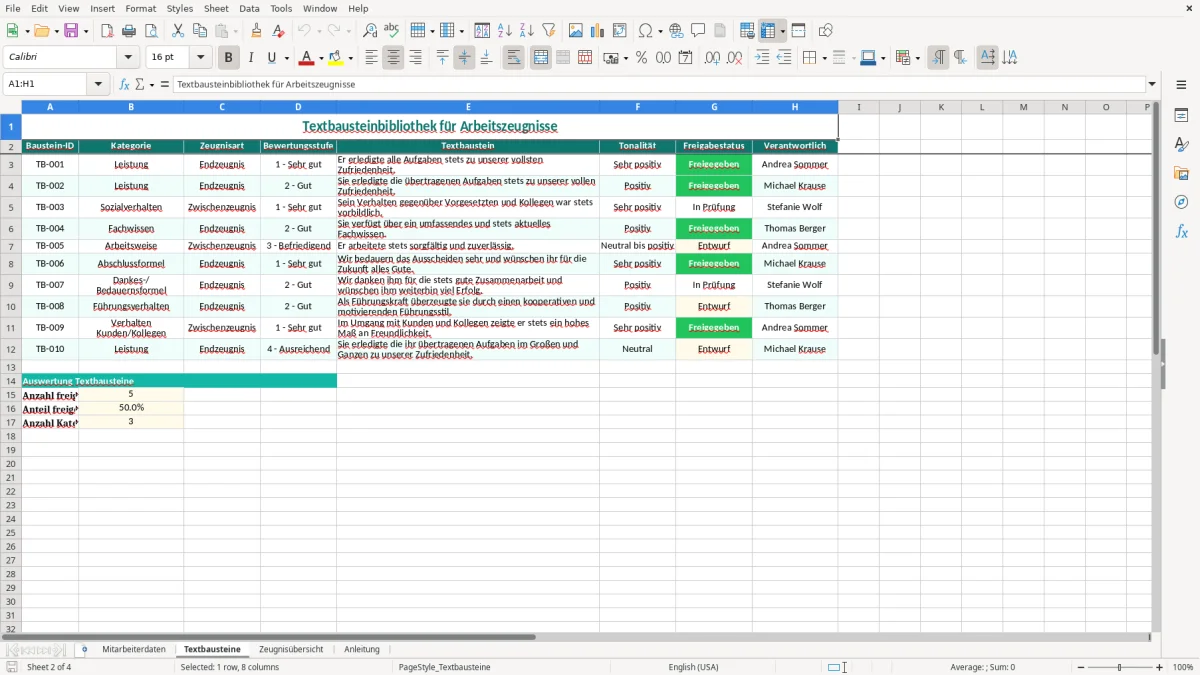This screenshot has height=675, width=1200.
Task: Activate Clone Formatting paintbrush
Action: coord(257,31)
